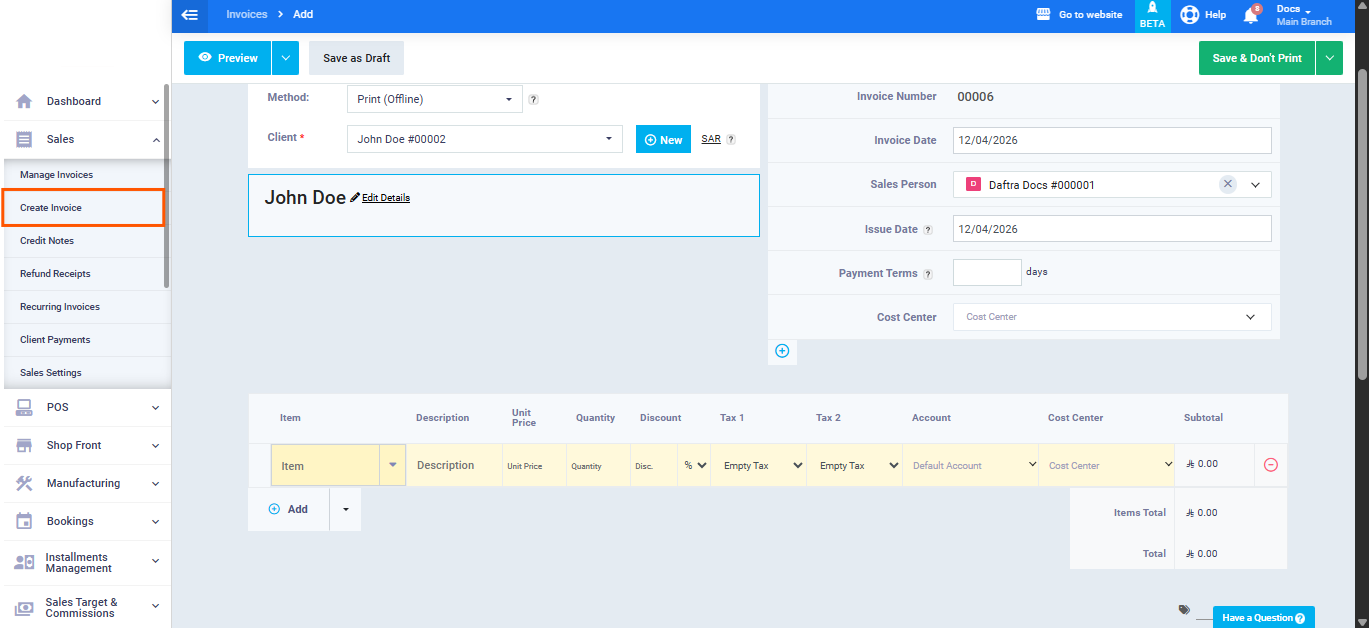The image size is (1369, 628).
Task: Click the New client button
Action: [x=663, y=140]
